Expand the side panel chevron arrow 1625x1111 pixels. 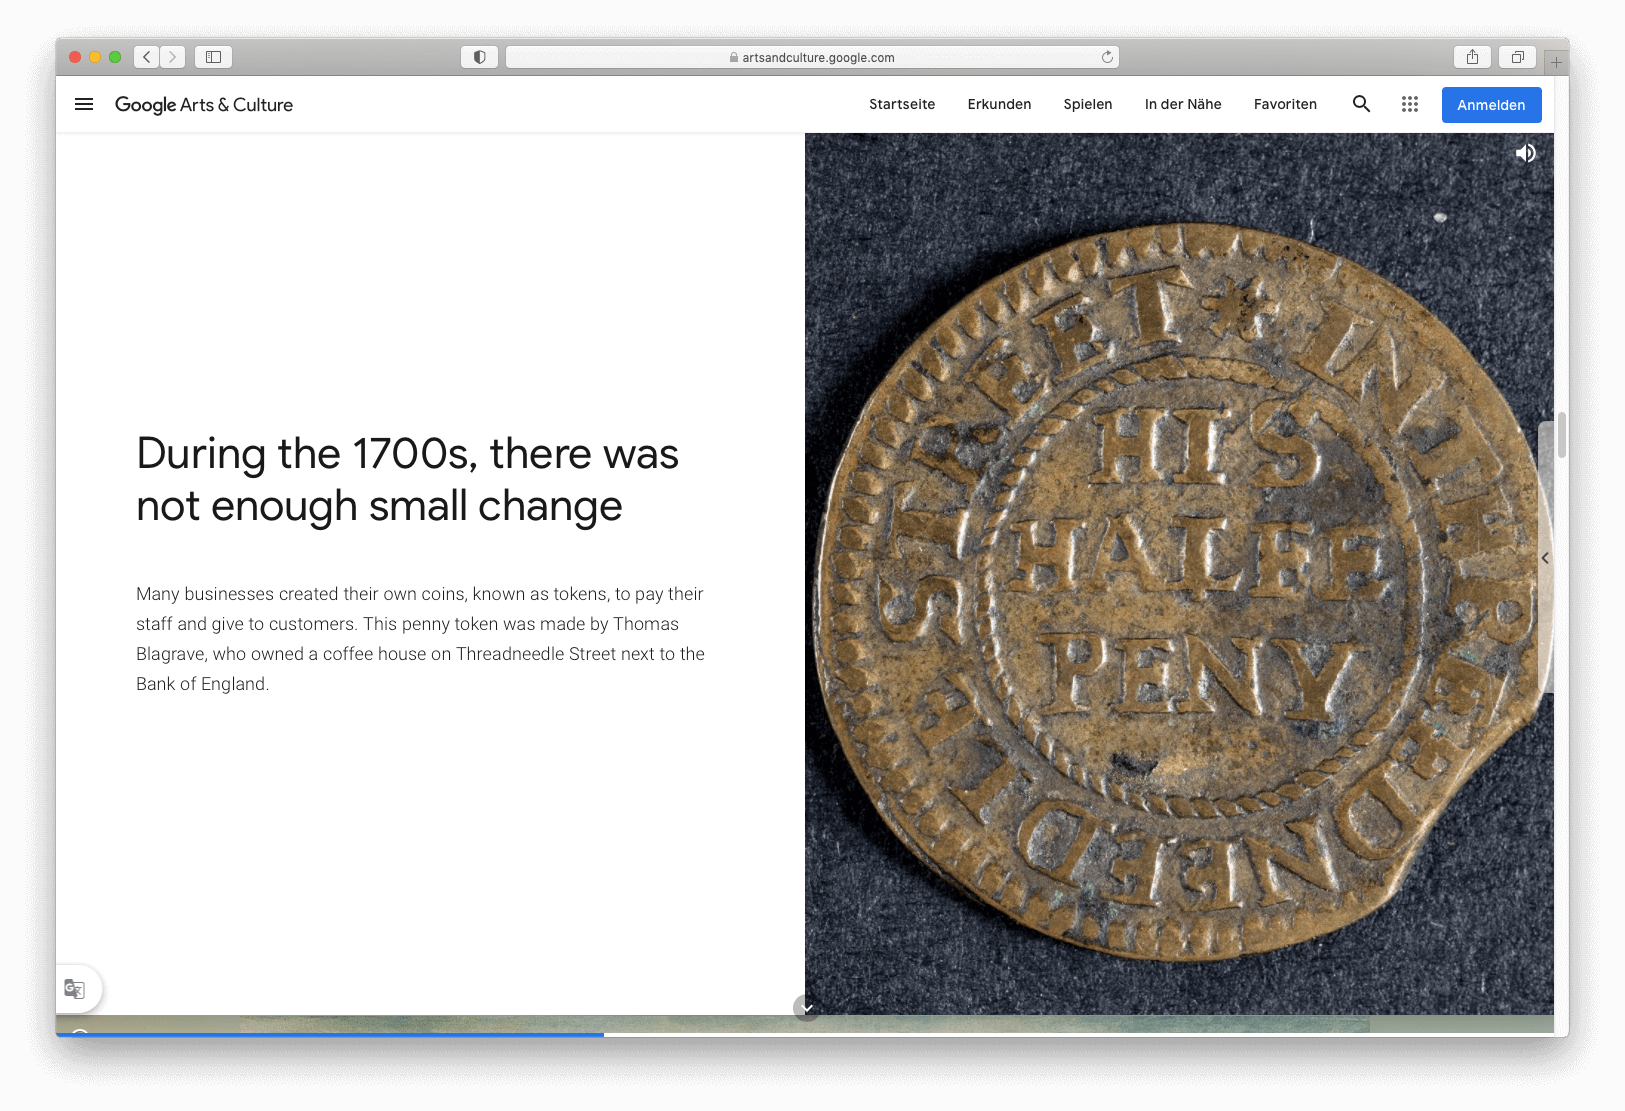pyautogui.click(x=1545, y=558)
